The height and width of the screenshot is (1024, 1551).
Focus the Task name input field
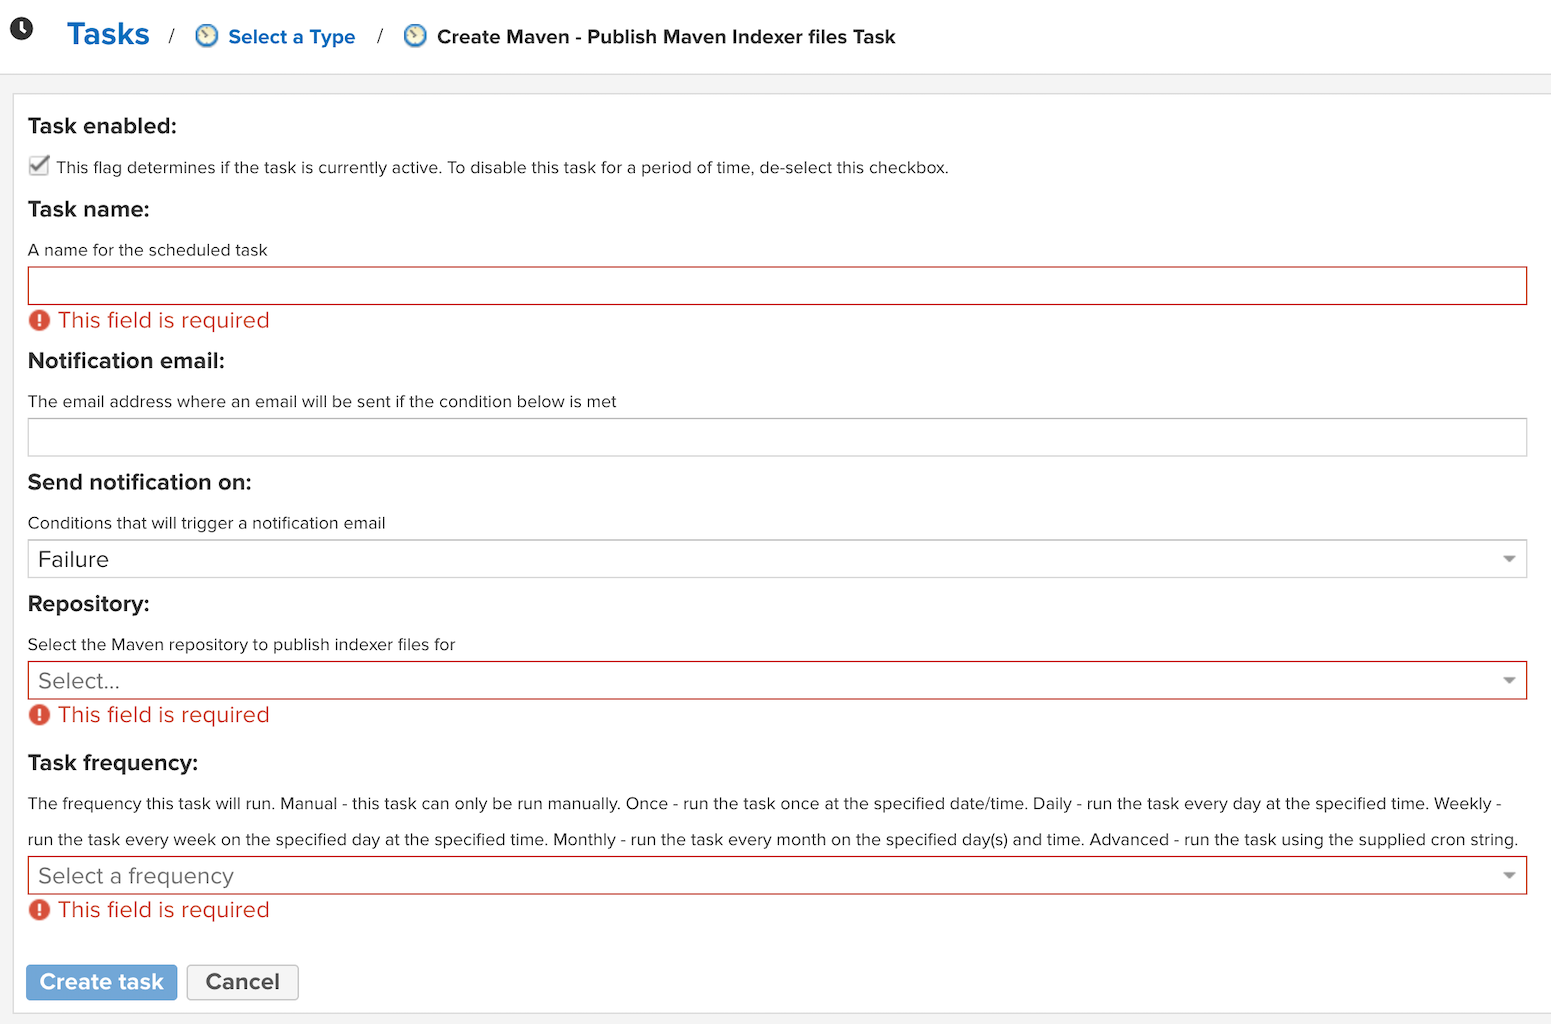tap(777, 286)
